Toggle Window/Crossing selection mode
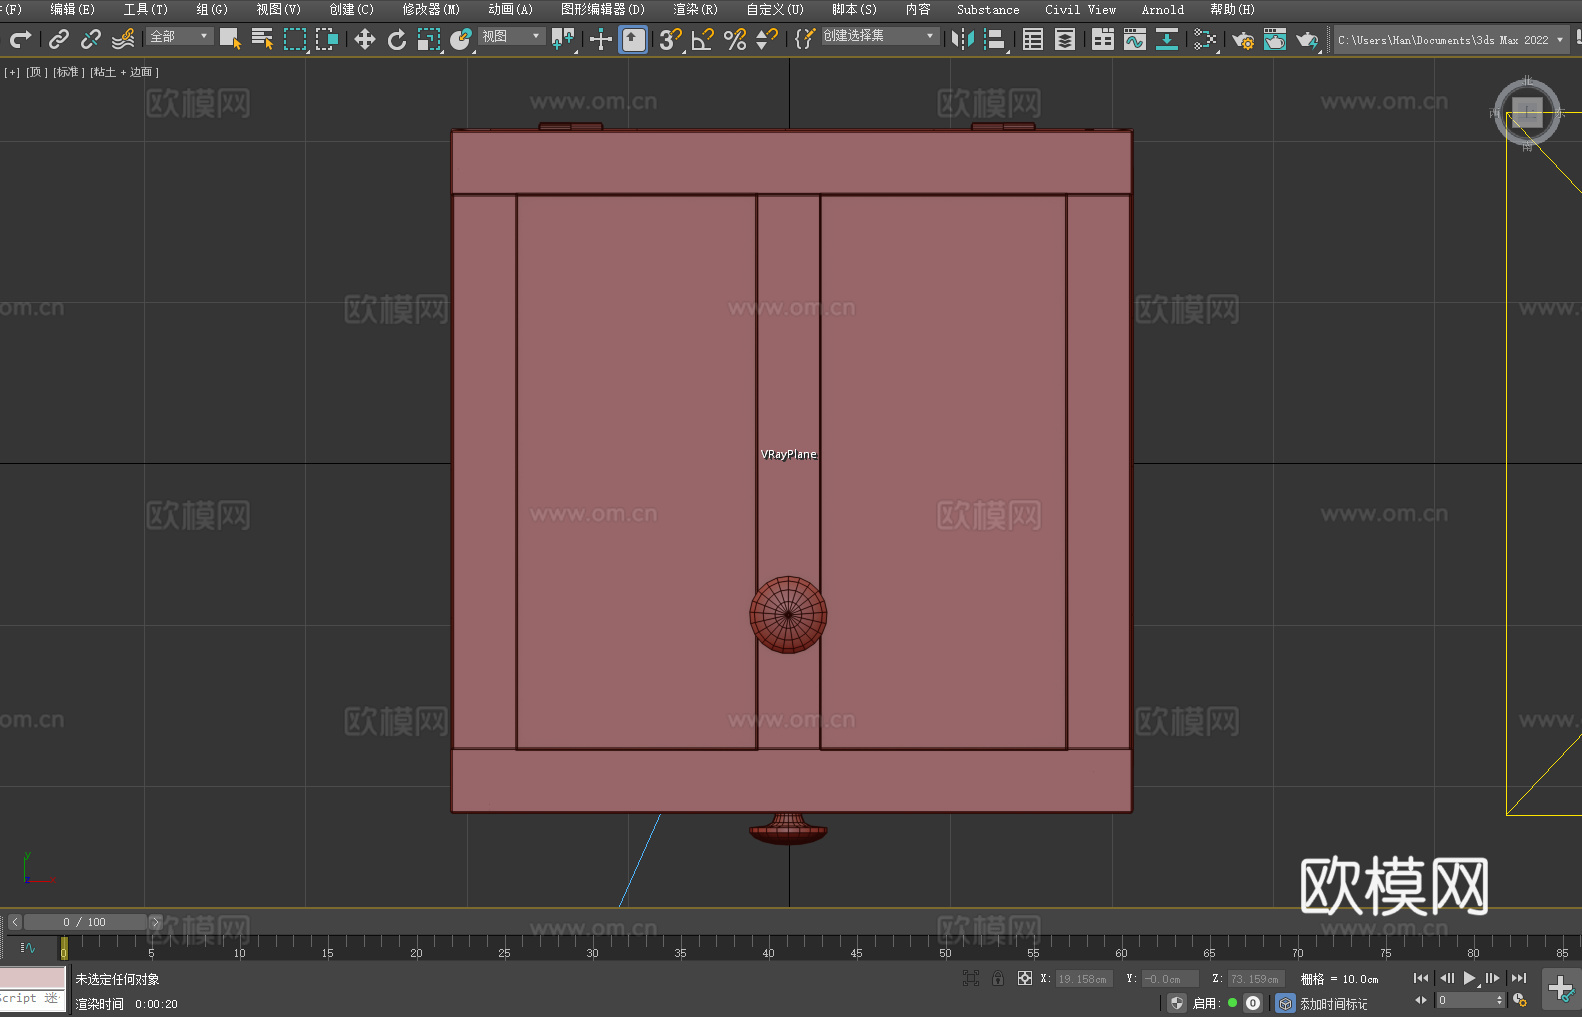The width and height of the screenshot is (1582, 1017). [327, 39]
